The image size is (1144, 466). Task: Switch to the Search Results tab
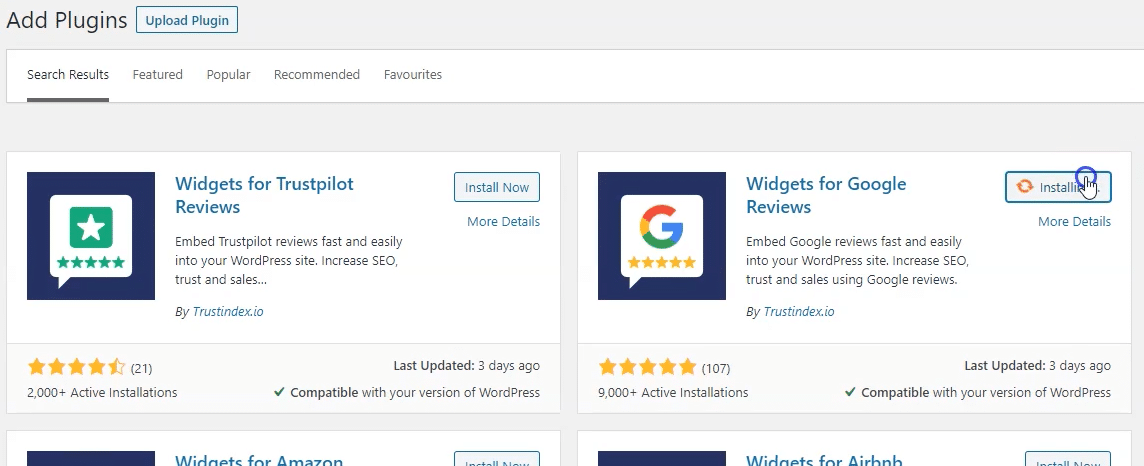pos(68,74)
